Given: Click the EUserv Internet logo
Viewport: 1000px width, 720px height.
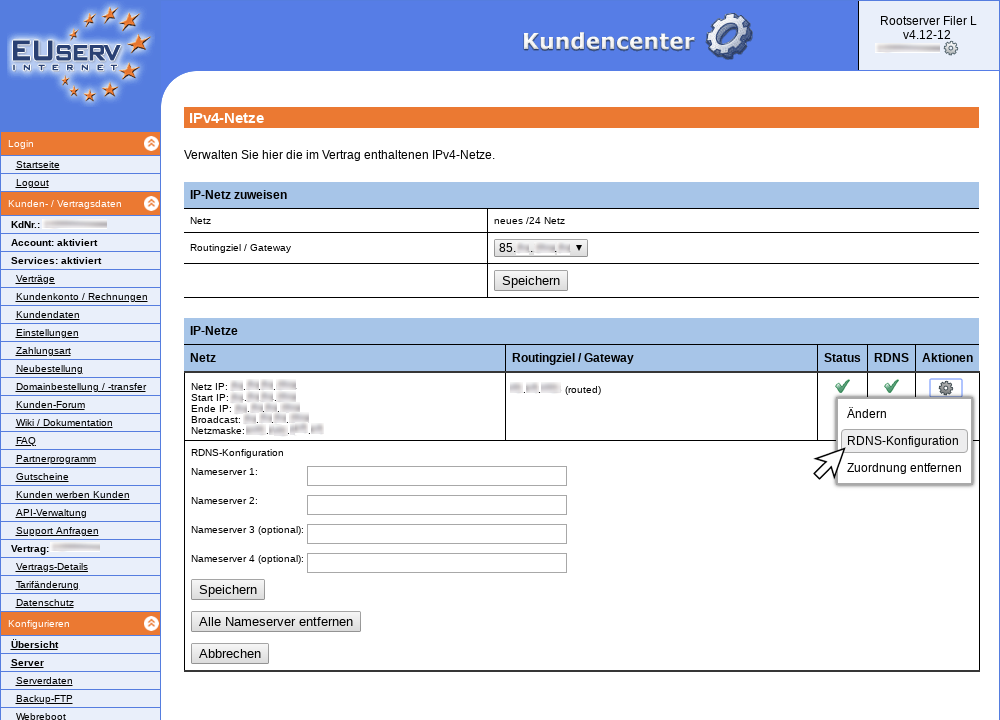Looking at the screenshot, I should click(80, 56).
